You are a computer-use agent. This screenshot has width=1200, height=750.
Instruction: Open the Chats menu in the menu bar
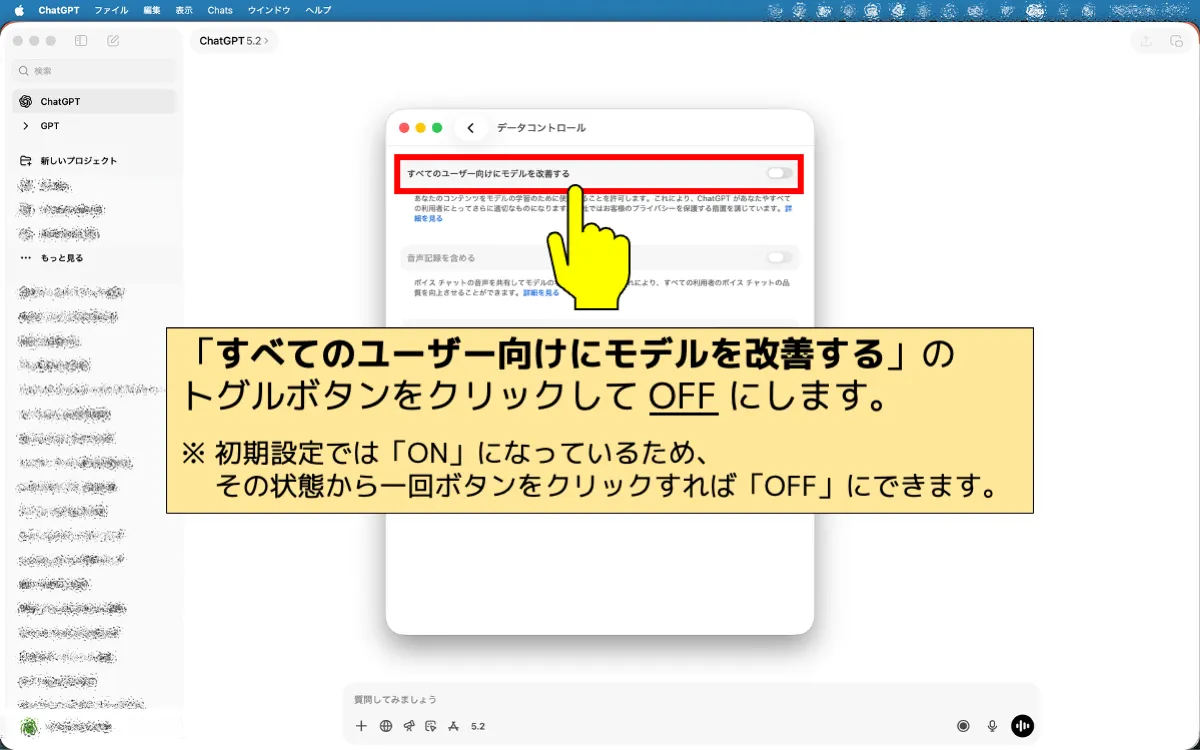(x=219, y=10)
